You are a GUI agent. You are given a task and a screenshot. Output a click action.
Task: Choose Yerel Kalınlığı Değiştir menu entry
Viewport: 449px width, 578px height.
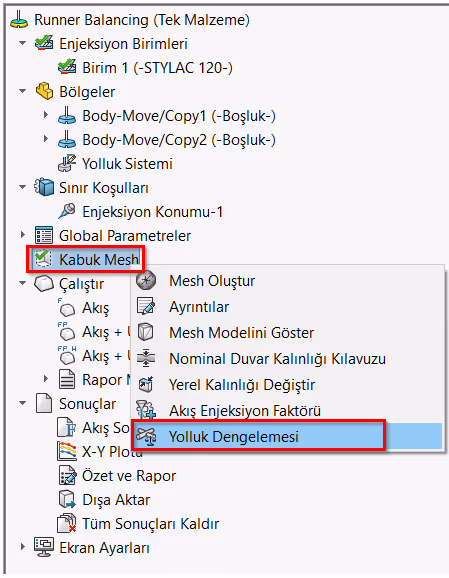click(x=288, y=384)
